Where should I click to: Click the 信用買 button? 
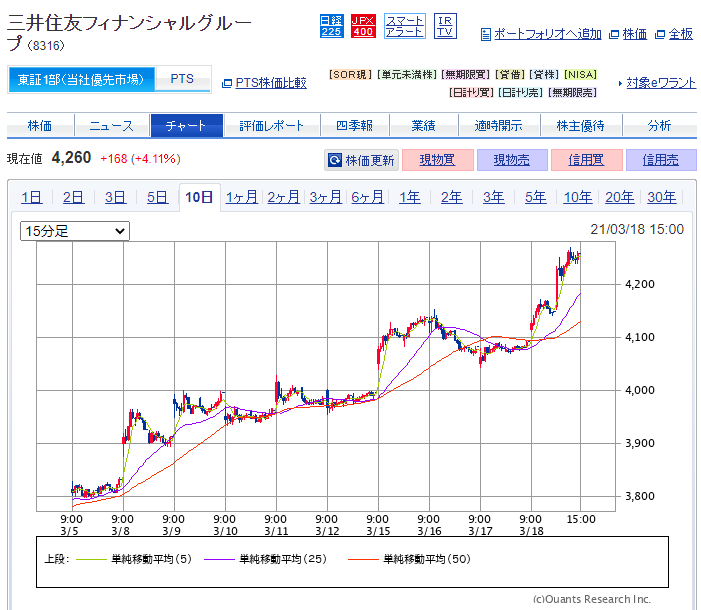(x=587, y=160)
